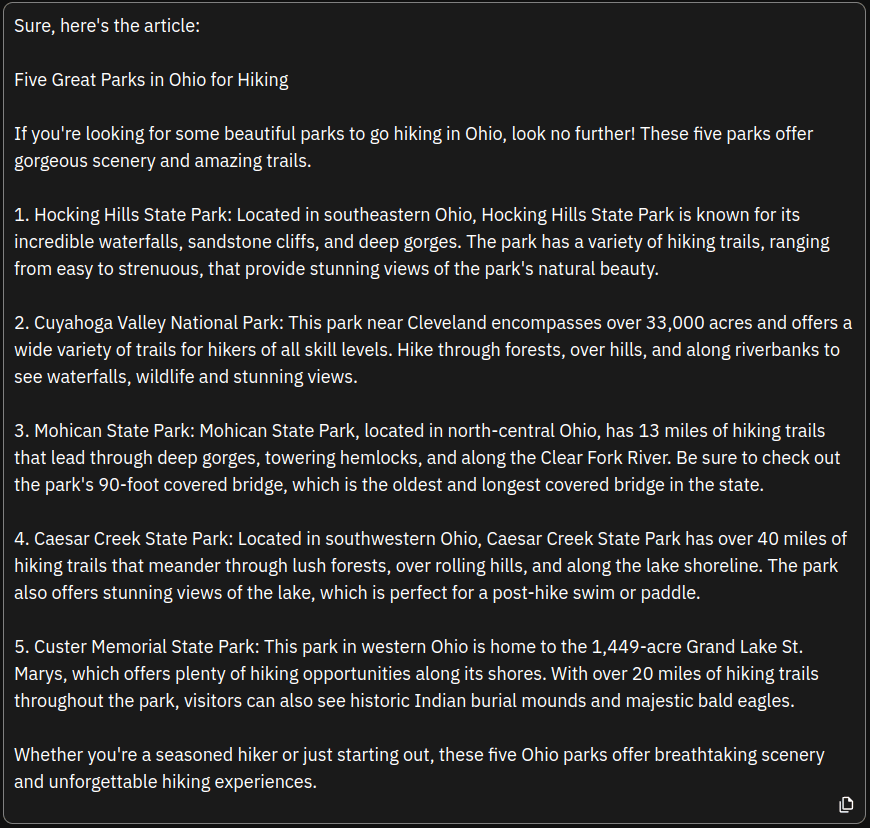
Task: Click the 'Mohican State Park:' list heading
Action: tap(114, 431)
